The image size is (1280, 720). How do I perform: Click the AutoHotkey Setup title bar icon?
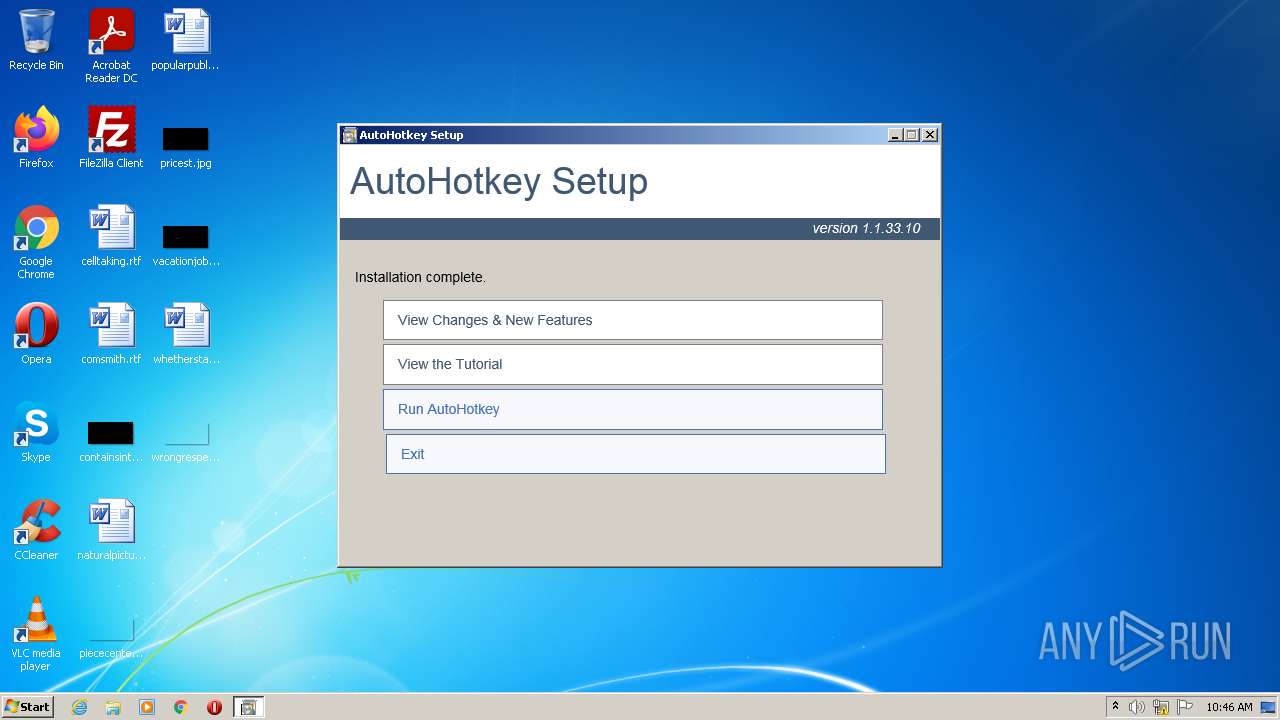(x=349, y=135)
